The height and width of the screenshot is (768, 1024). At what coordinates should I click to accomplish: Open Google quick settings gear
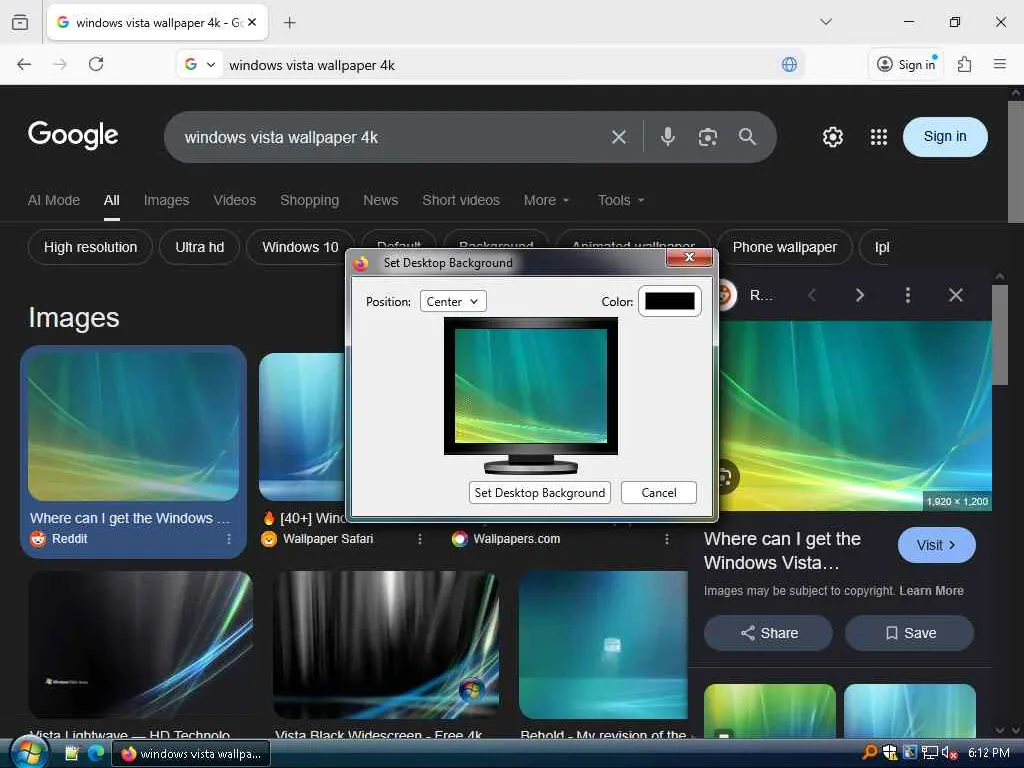point(833,137)
